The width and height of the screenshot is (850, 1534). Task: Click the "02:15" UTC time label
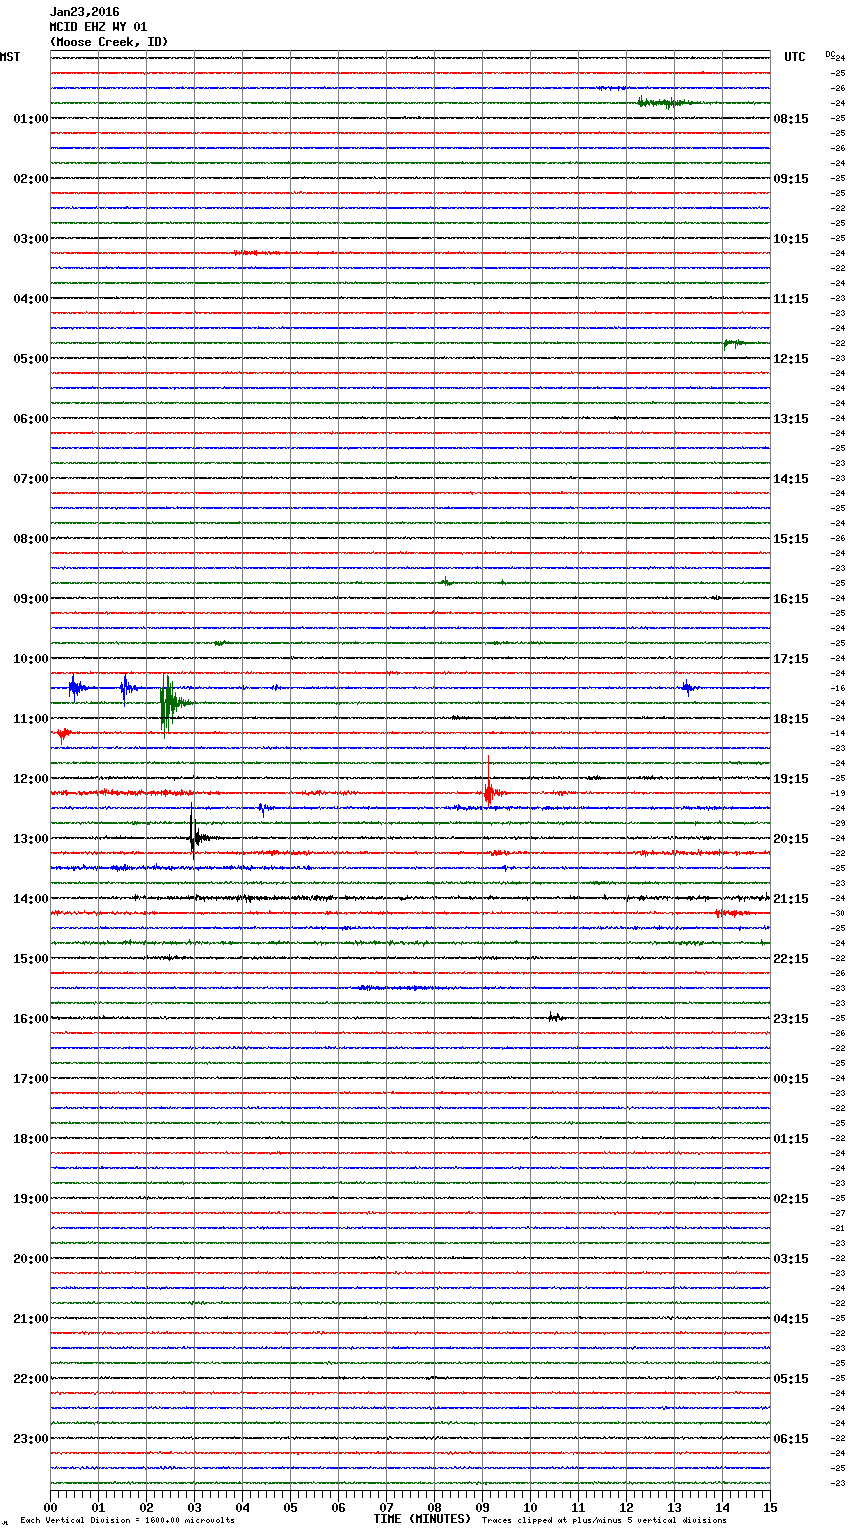tap(791, 1199)
